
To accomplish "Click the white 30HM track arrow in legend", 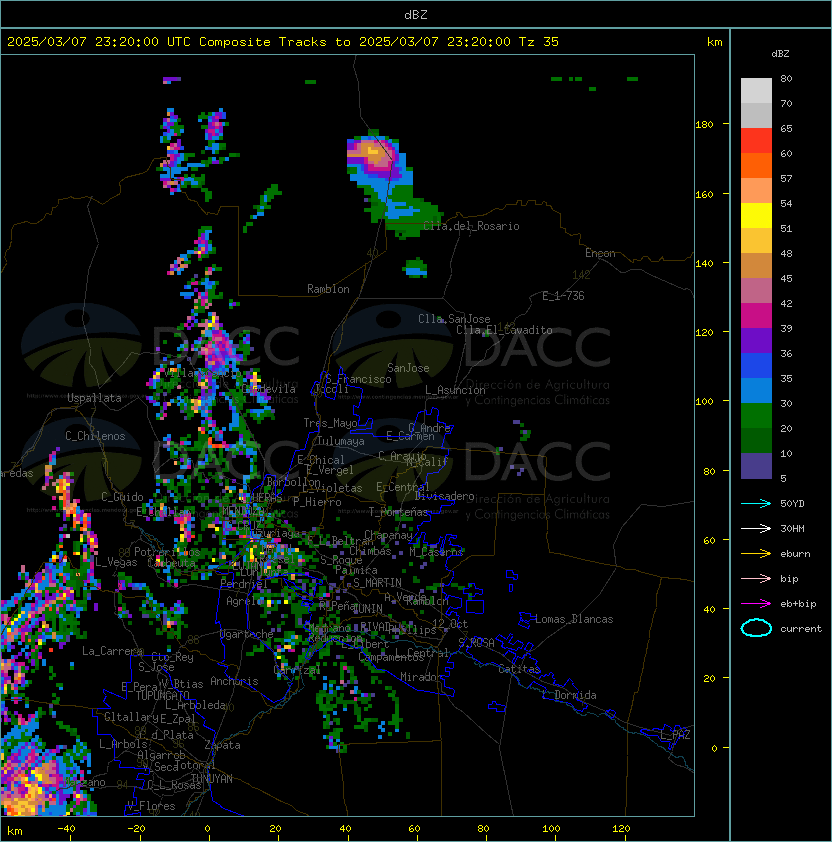I will [x=756, y=528].
